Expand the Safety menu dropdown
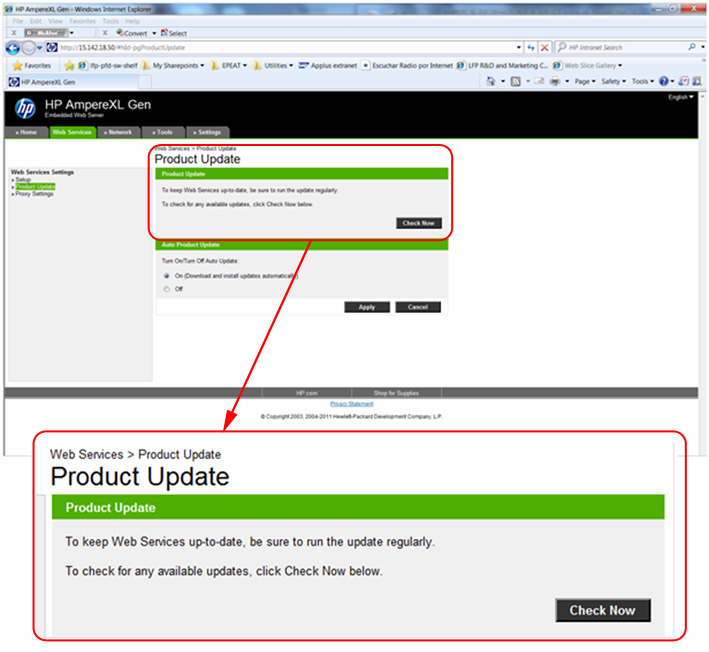The image size is (709, 652). pos(614,81)
